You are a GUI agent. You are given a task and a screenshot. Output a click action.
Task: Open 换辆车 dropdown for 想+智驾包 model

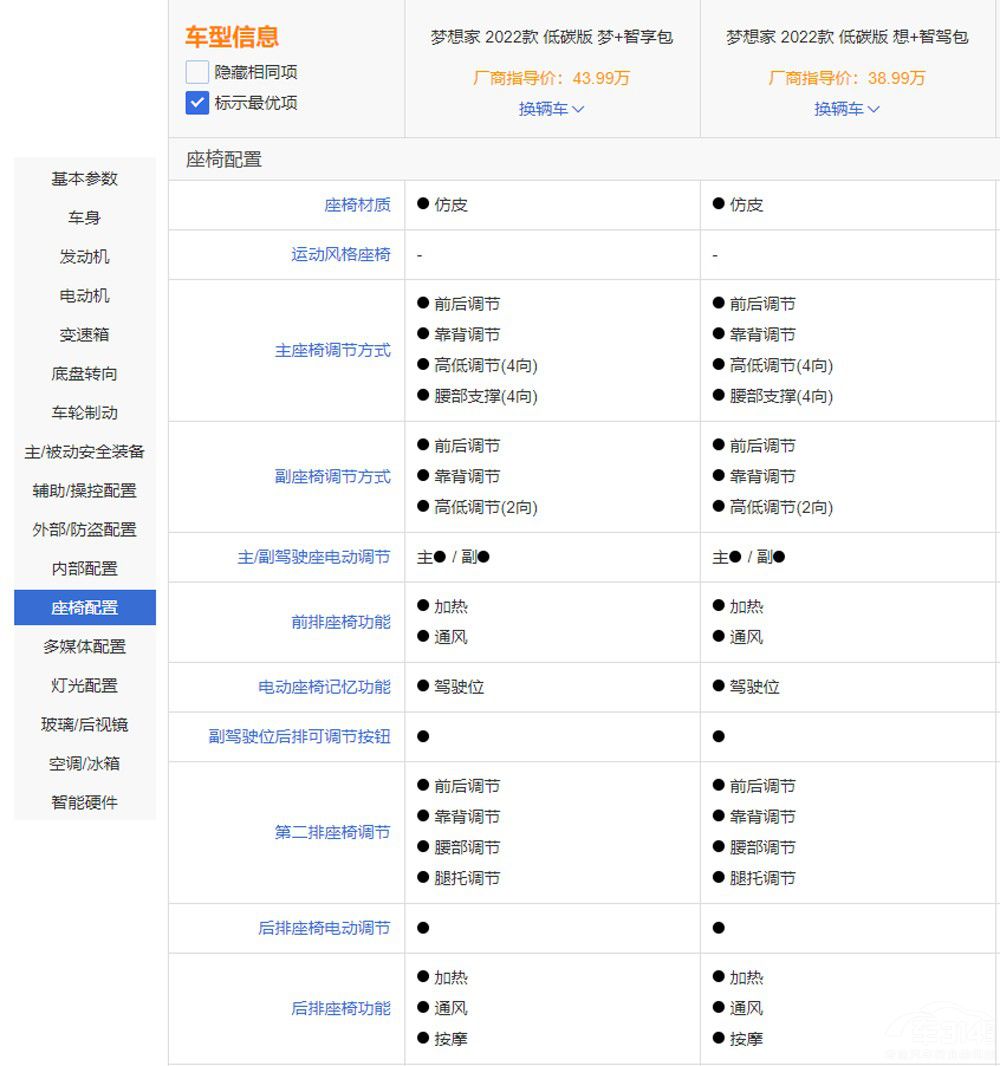[x=846, y=109]
